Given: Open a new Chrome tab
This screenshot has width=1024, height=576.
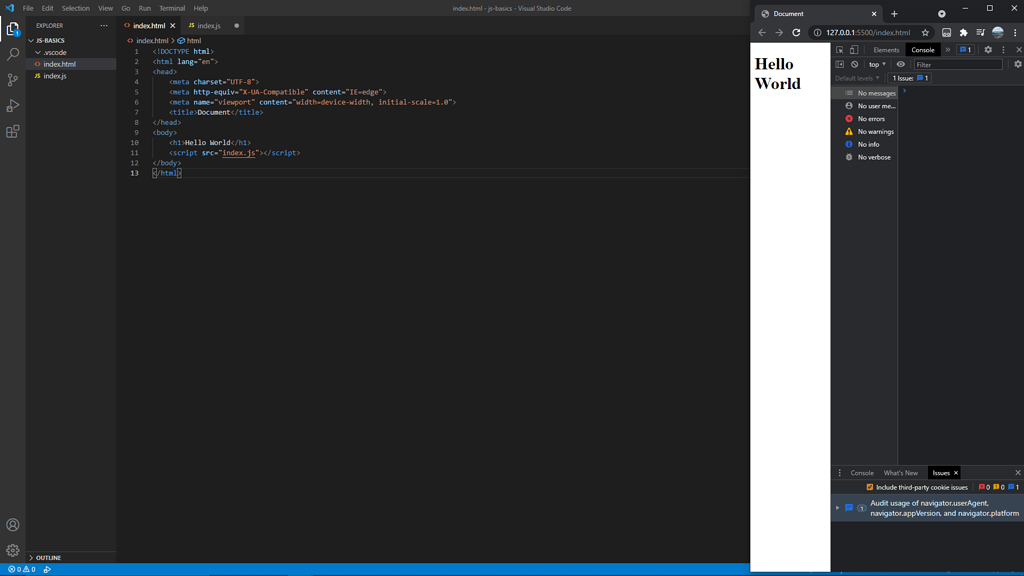Looking at the screenshot, I should (x=894, y=14).
